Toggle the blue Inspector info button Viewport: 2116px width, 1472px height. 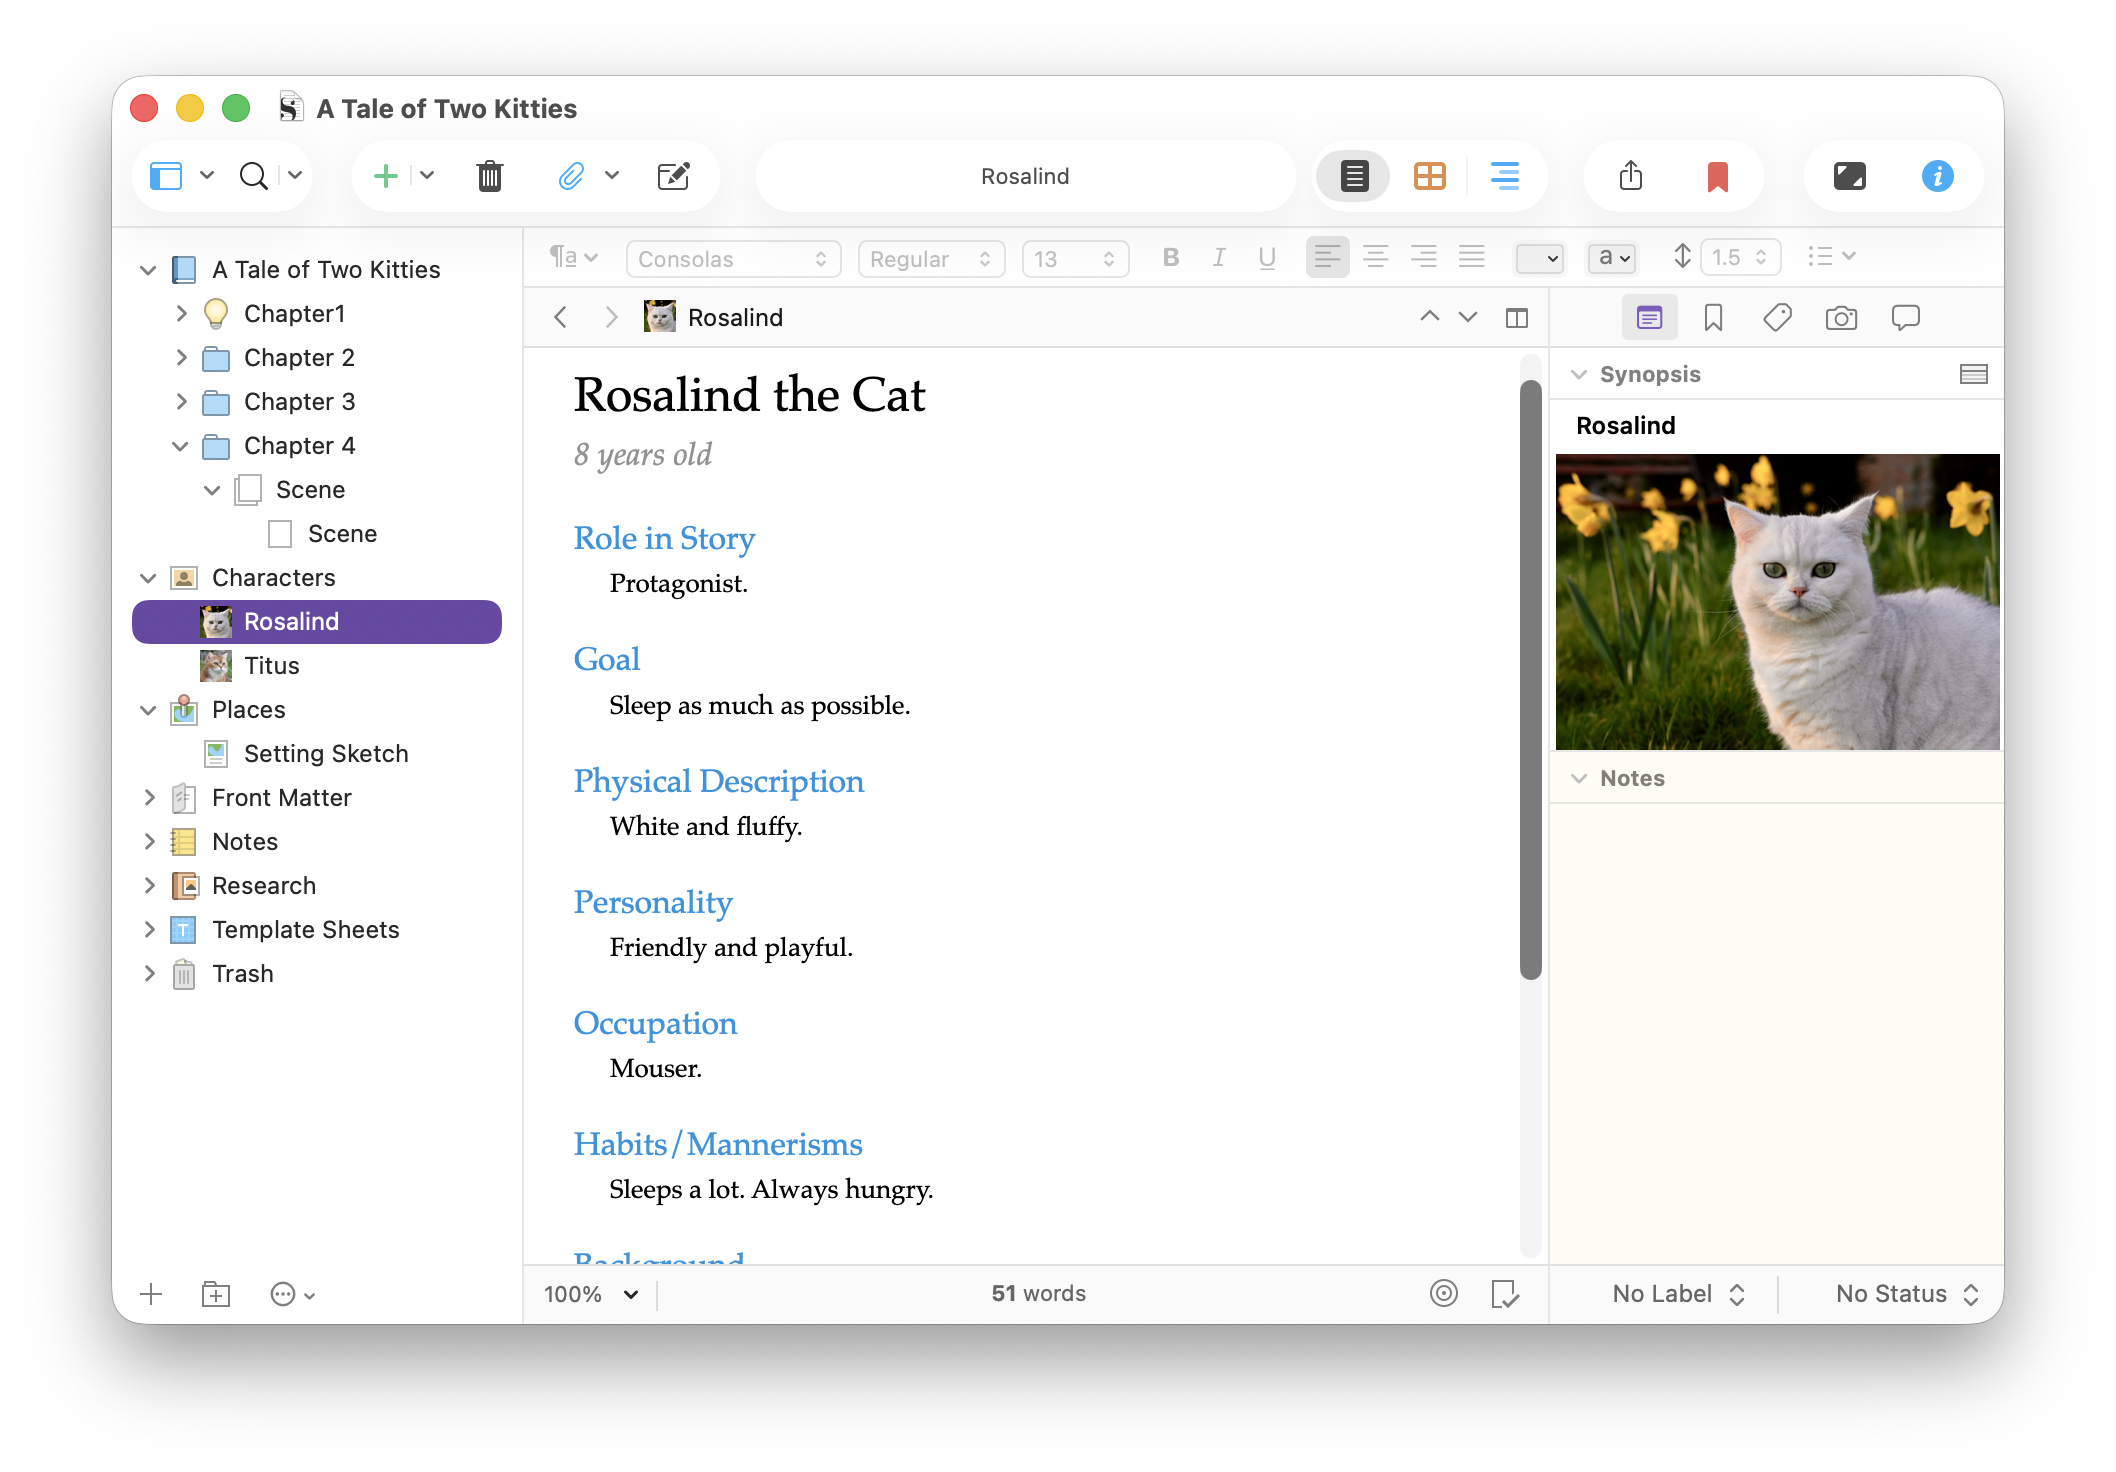pyautogui.click(x=1937, y=176)
